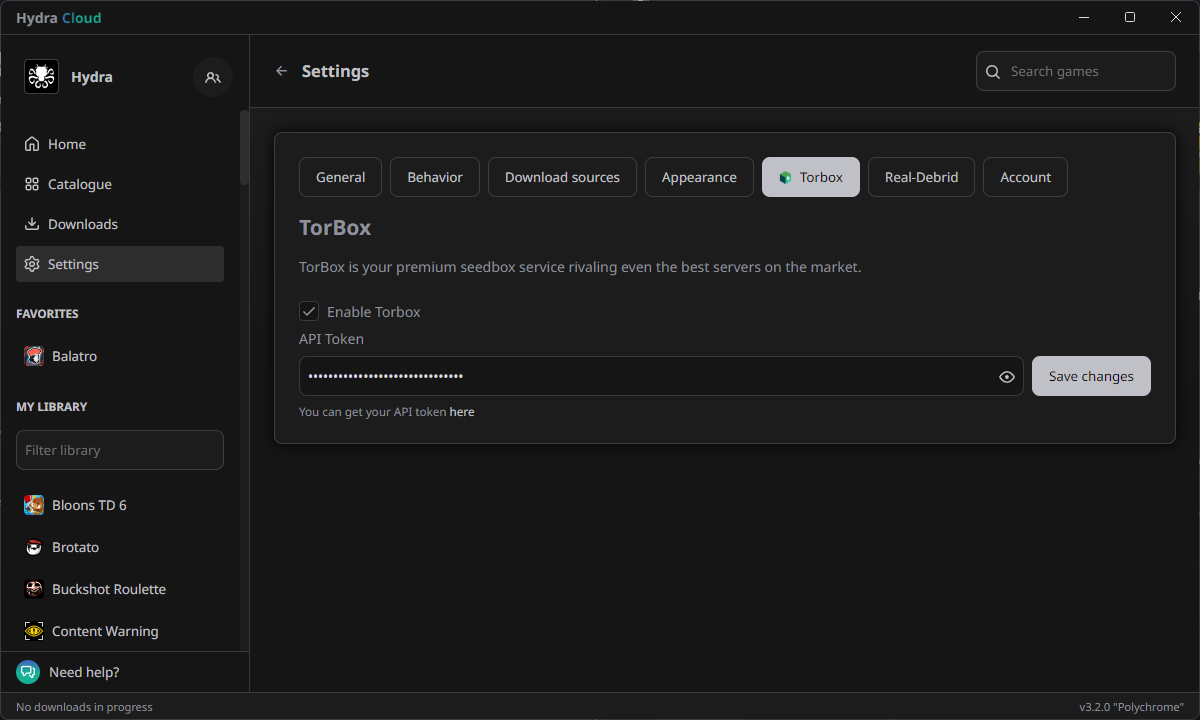Image resolution: width=1200 pixels, height=720 pixels.
Task: Focus the Filter library input
Action: (x=120, y=450)
